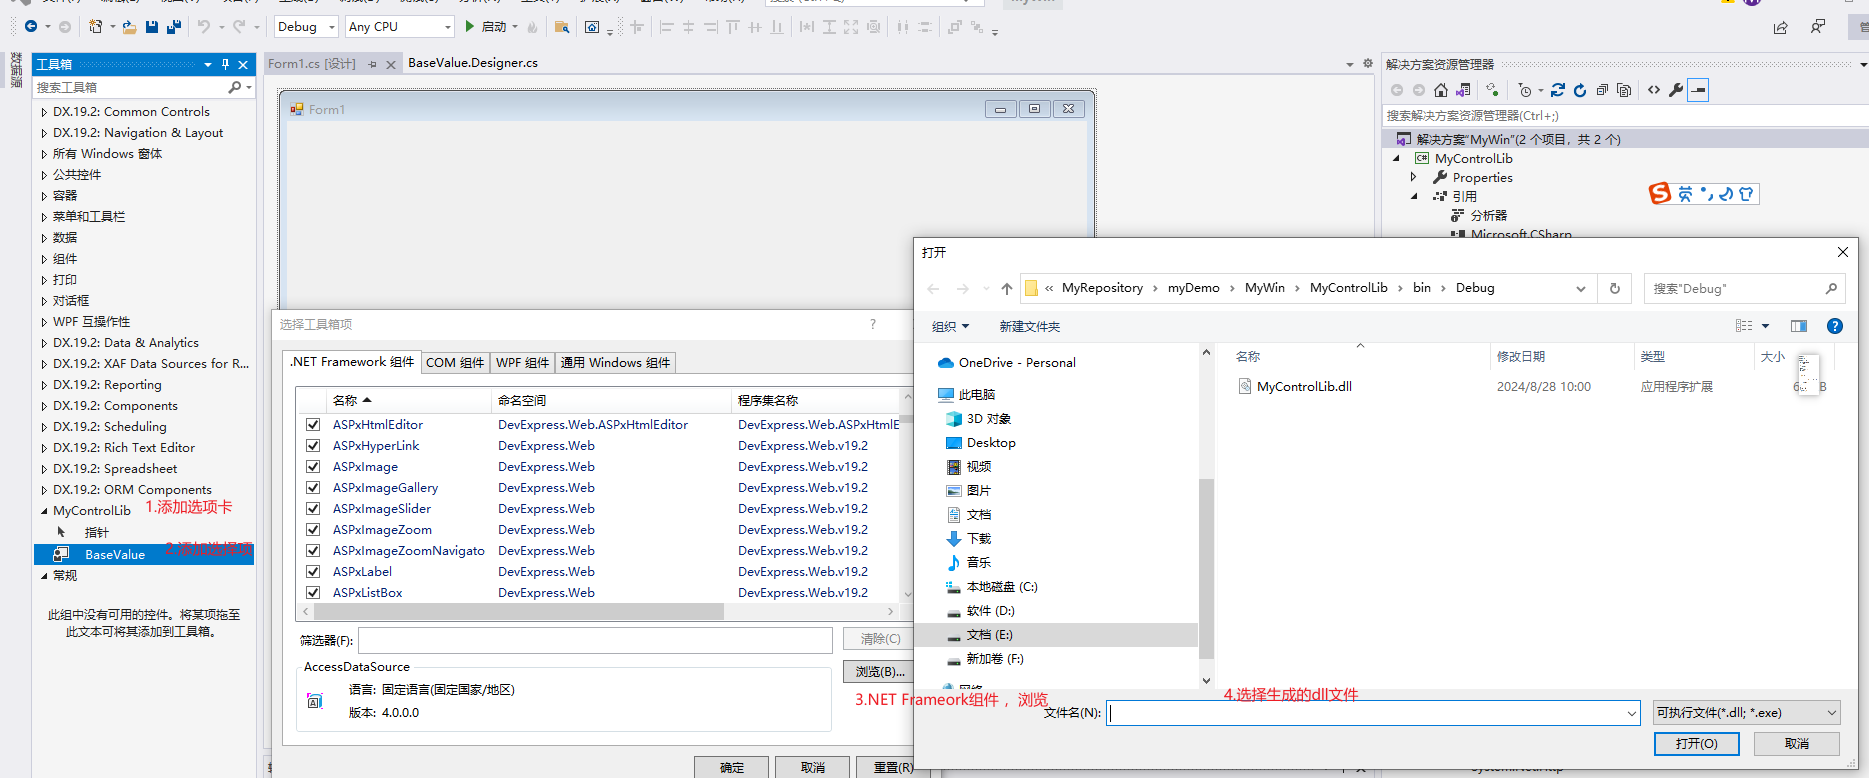Click the 新建文件夹 new folder button
The image size is (1869, 778).
tap(1030, 326)
